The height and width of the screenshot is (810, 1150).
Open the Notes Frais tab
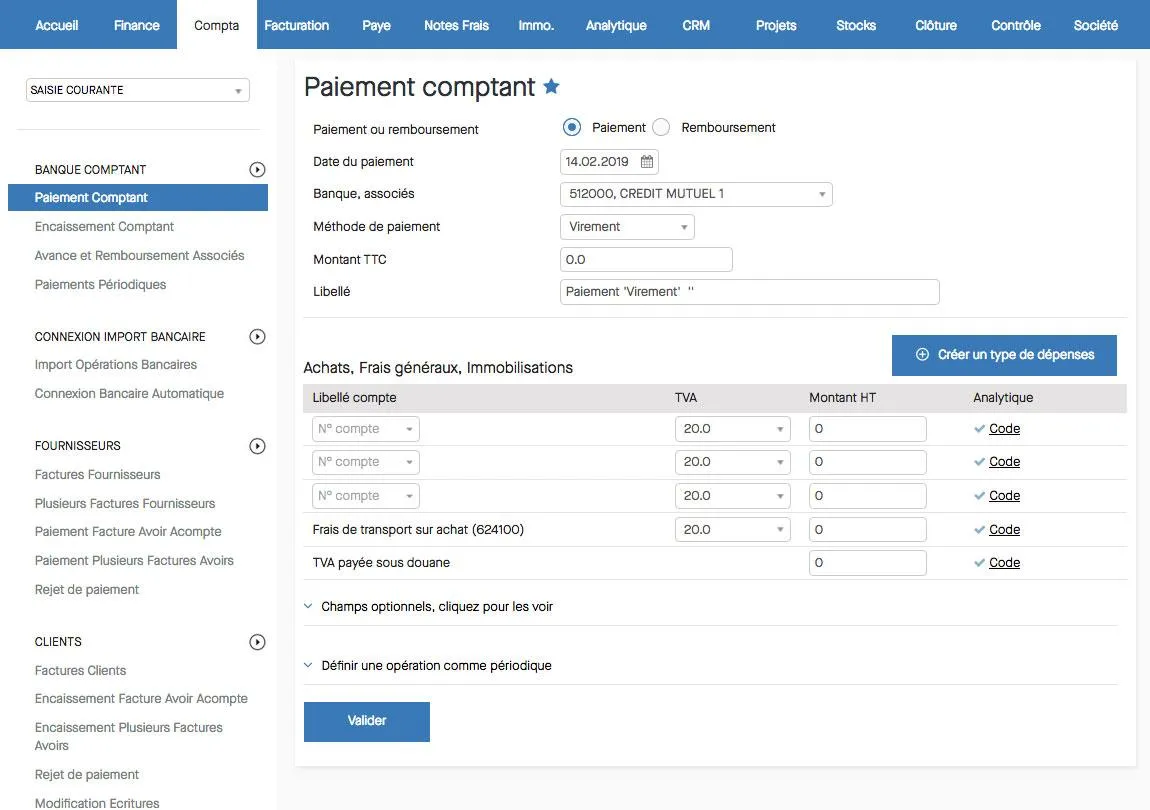pyautogui.click(x=456, y=25)
